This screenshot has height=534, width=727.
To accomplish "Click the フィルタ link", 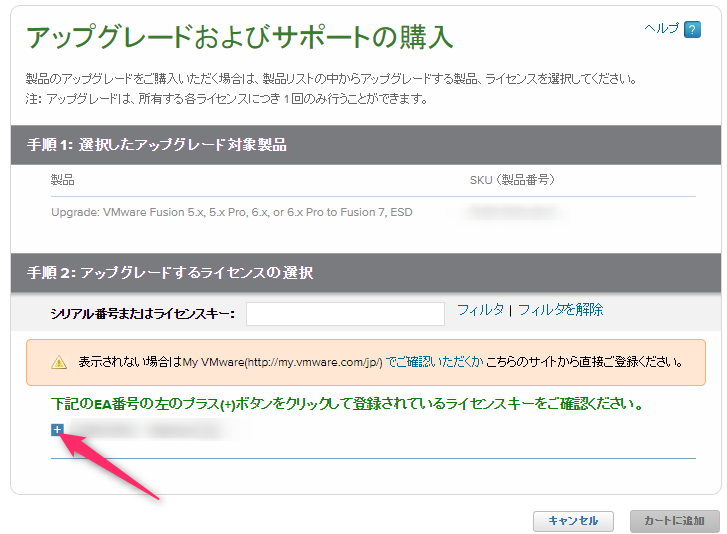I will [x=480, y=310].
